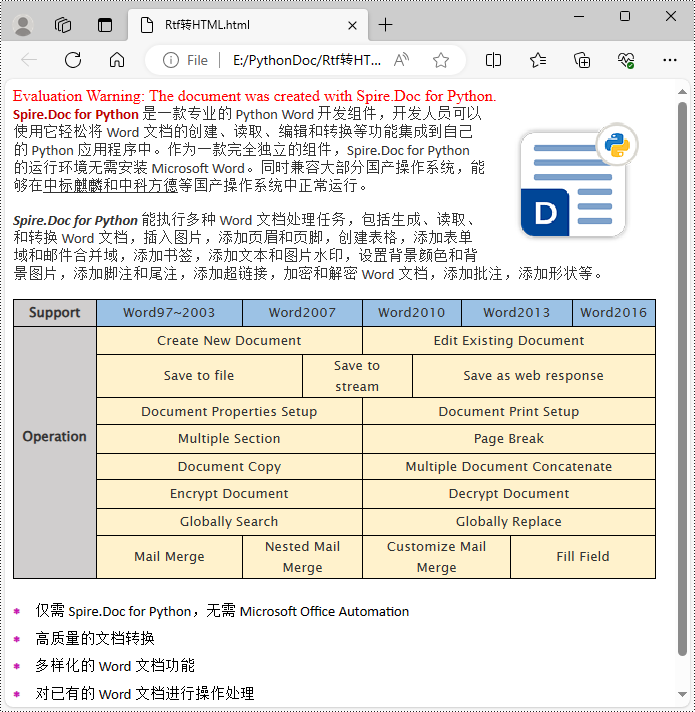Go to the browser home page
The height and width of the screenshot is (712, 695).
click(x=117, y=60)
